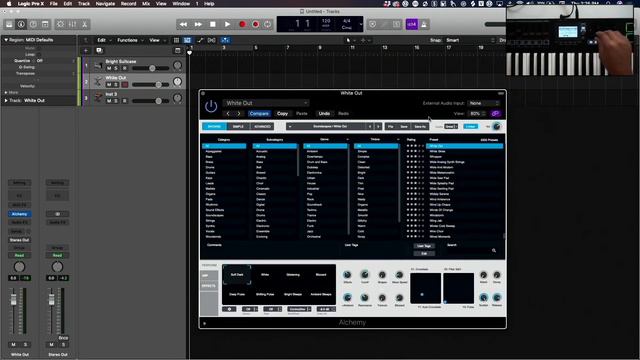
Task: Switch to the SIMPLE tab in Alchemy
Action: [x=238, y=127]
